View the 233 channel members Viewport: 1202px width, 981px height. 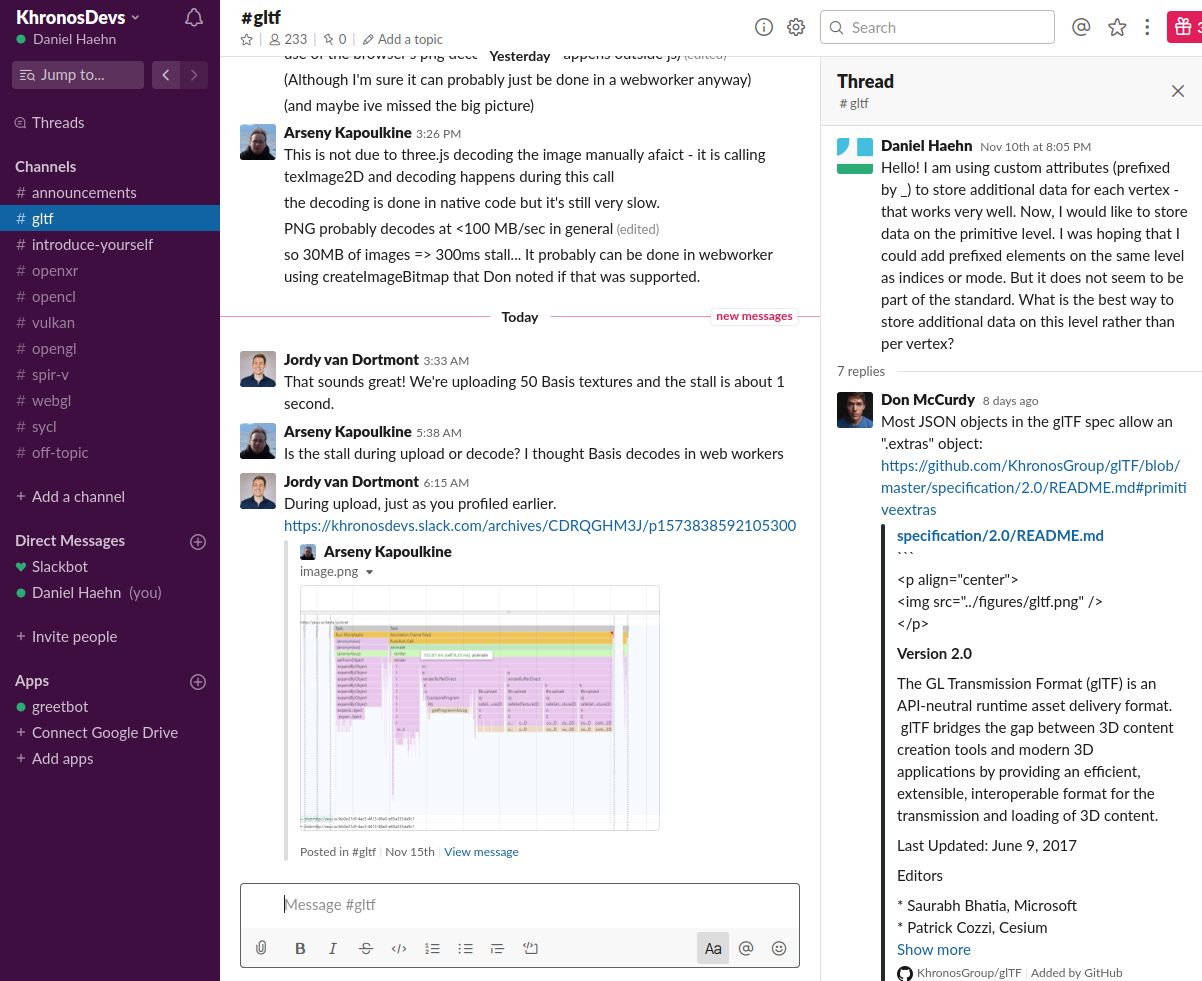click(288, 40)
